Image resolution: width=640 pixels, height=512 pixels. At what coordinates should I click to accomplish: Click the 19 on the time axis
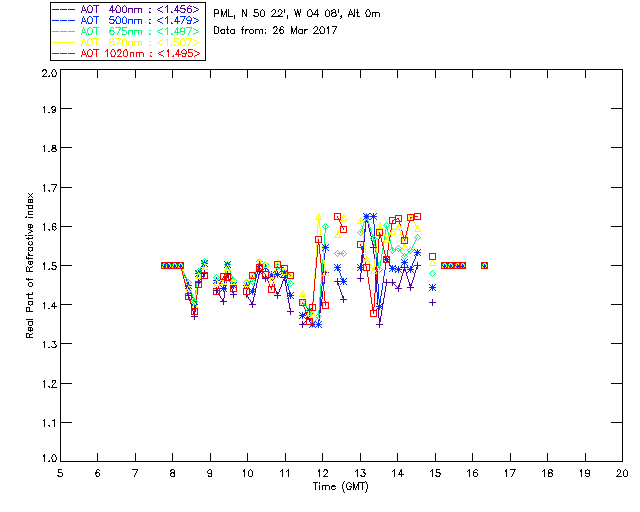pos(585,473)
